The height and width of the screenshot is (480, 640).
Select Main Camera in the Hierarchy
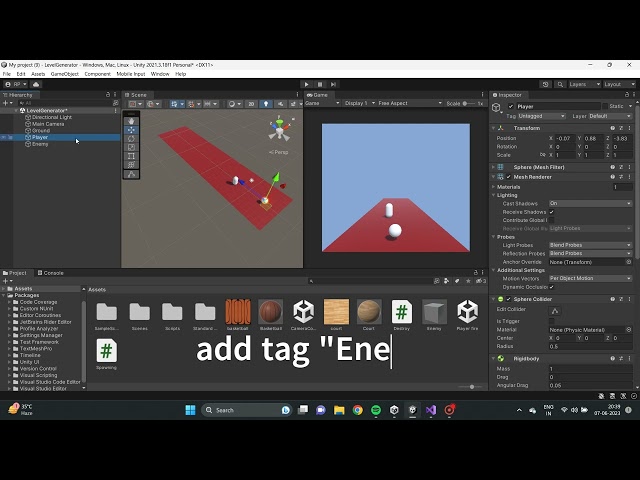click(x=48, y=124)
